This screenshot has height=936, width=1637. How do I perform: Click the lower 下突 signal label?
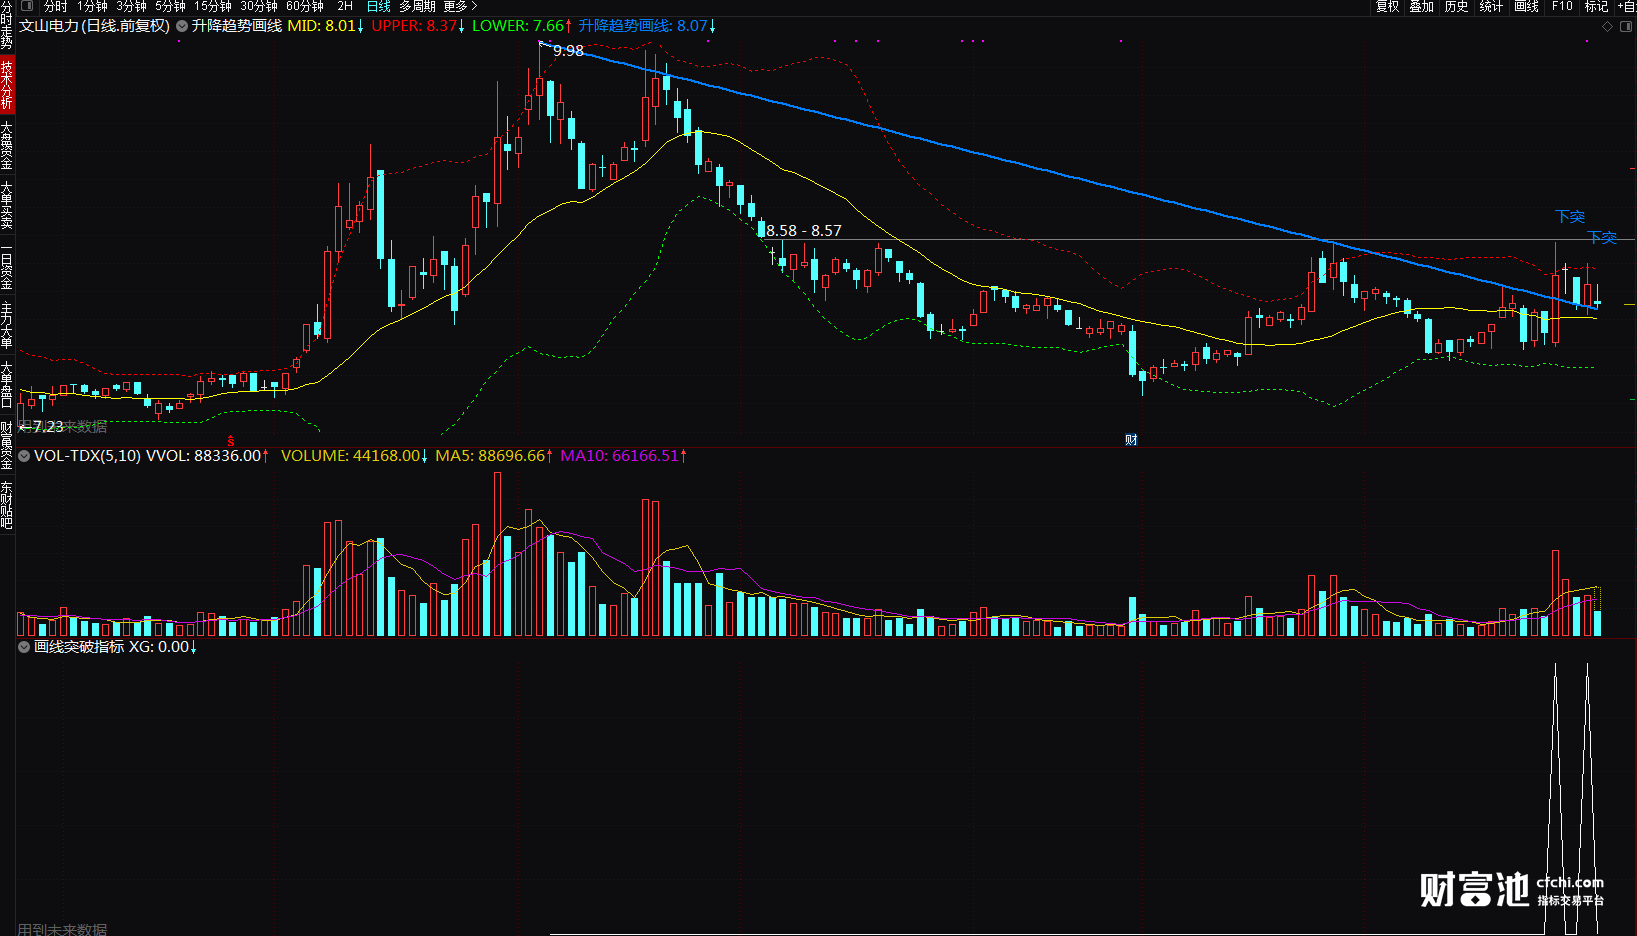(x=1602, y=237)
